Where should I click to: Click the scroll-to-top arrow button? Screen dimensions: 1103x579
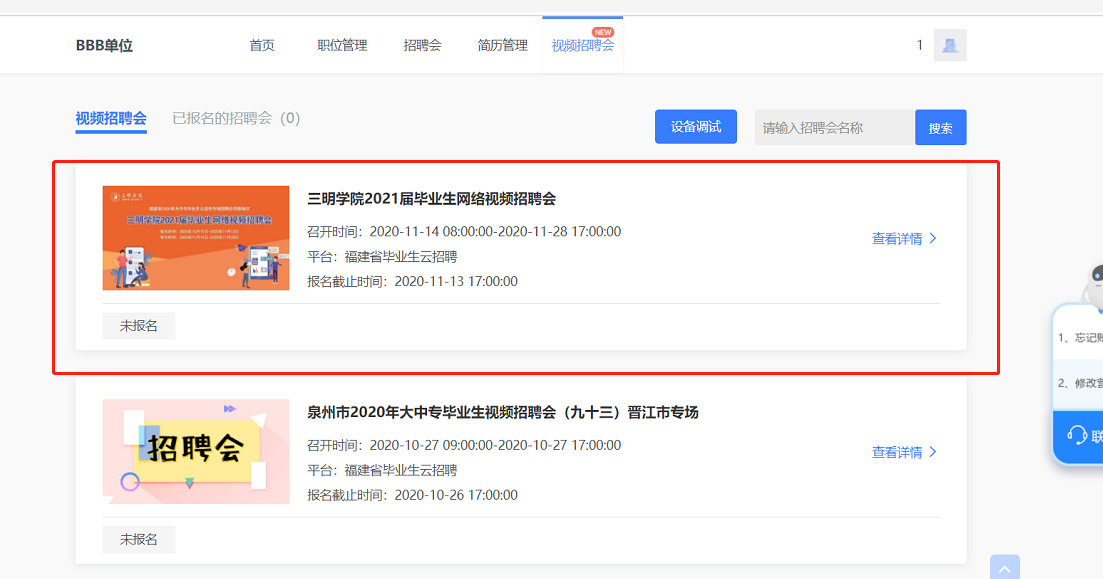[x=1004, y=567]
